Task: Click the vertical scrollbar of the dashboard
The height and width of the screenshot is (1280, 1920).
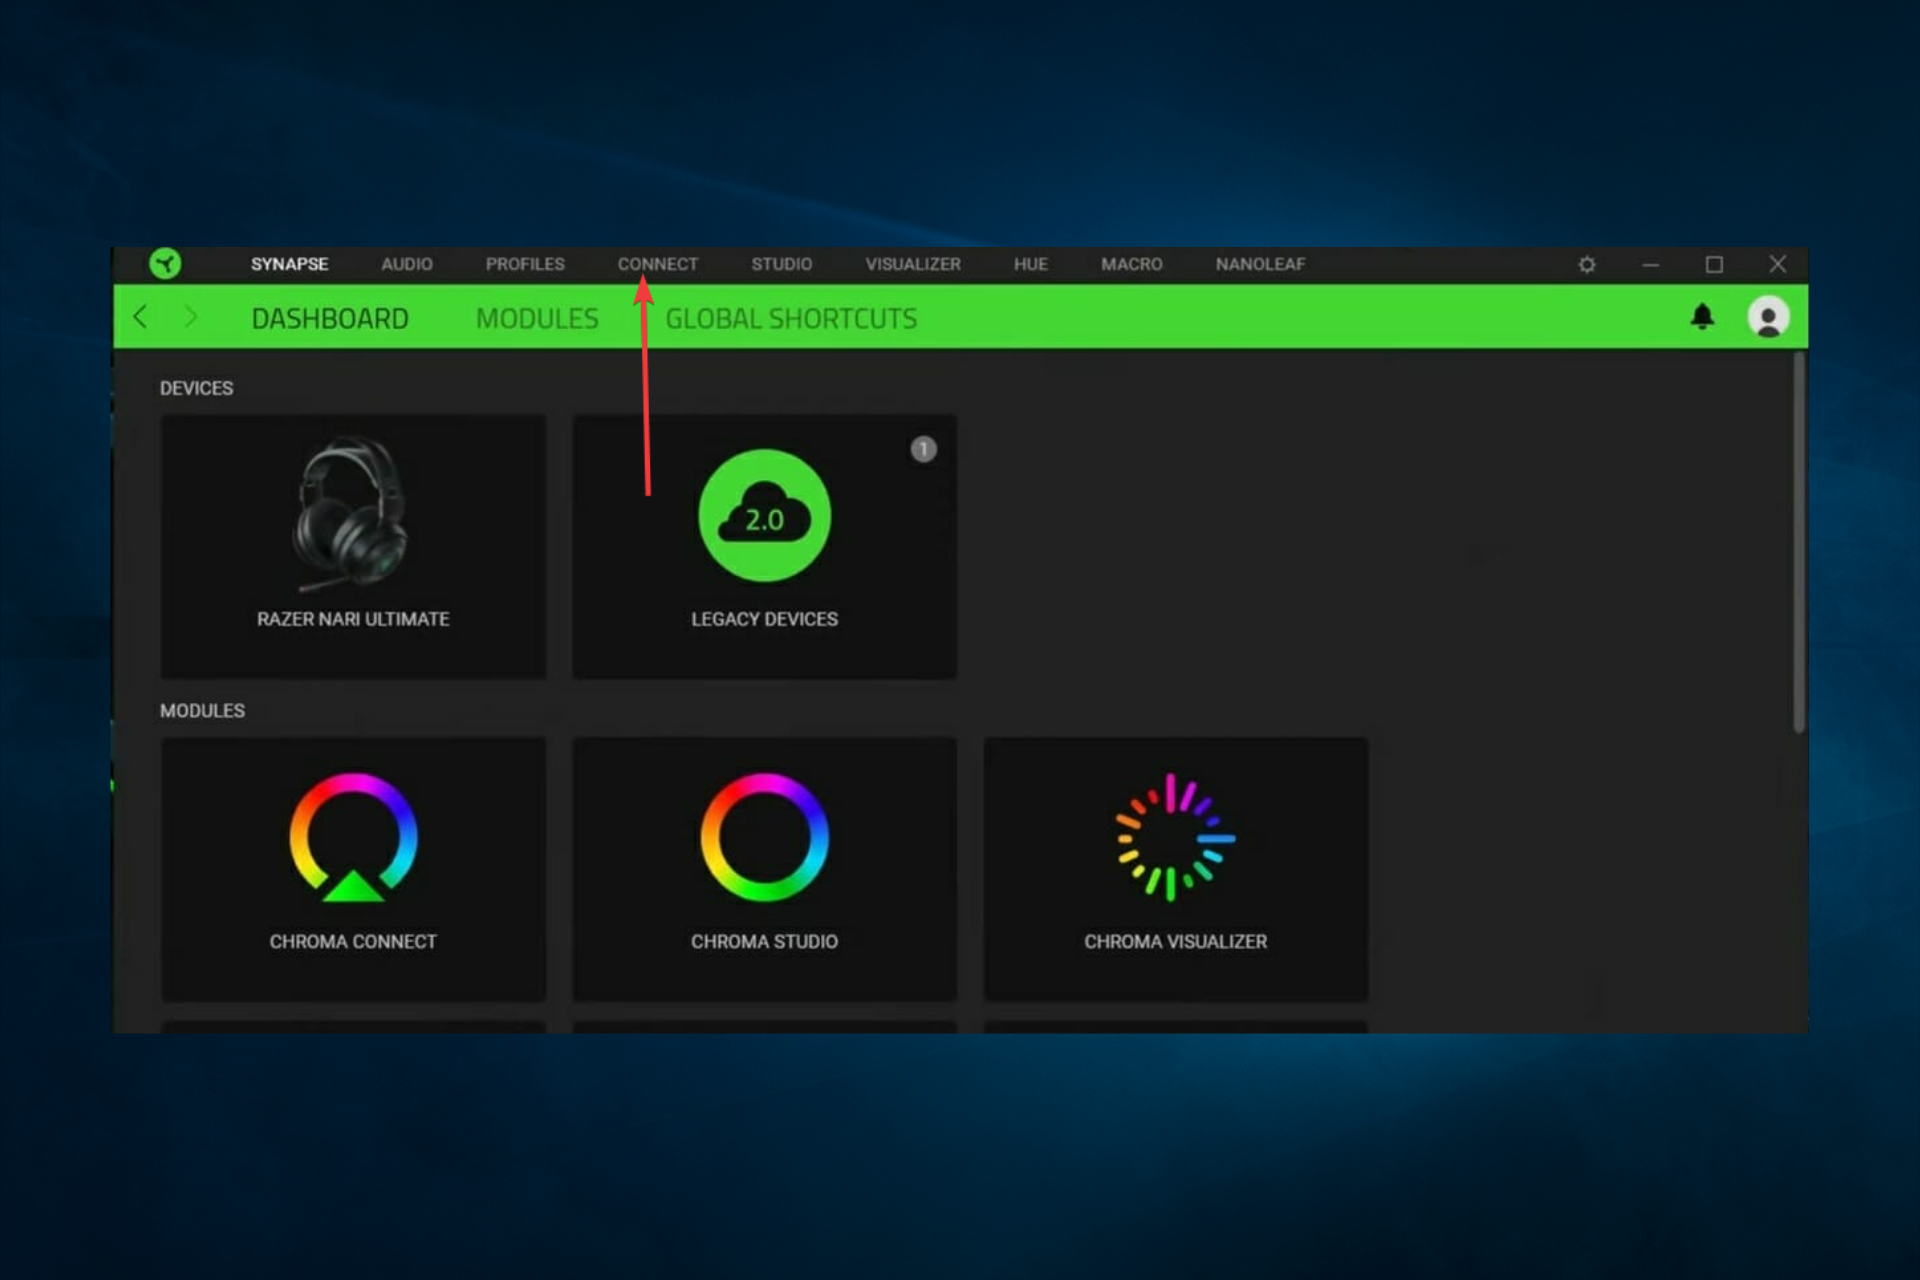Action: click(x=1799, y=542)
